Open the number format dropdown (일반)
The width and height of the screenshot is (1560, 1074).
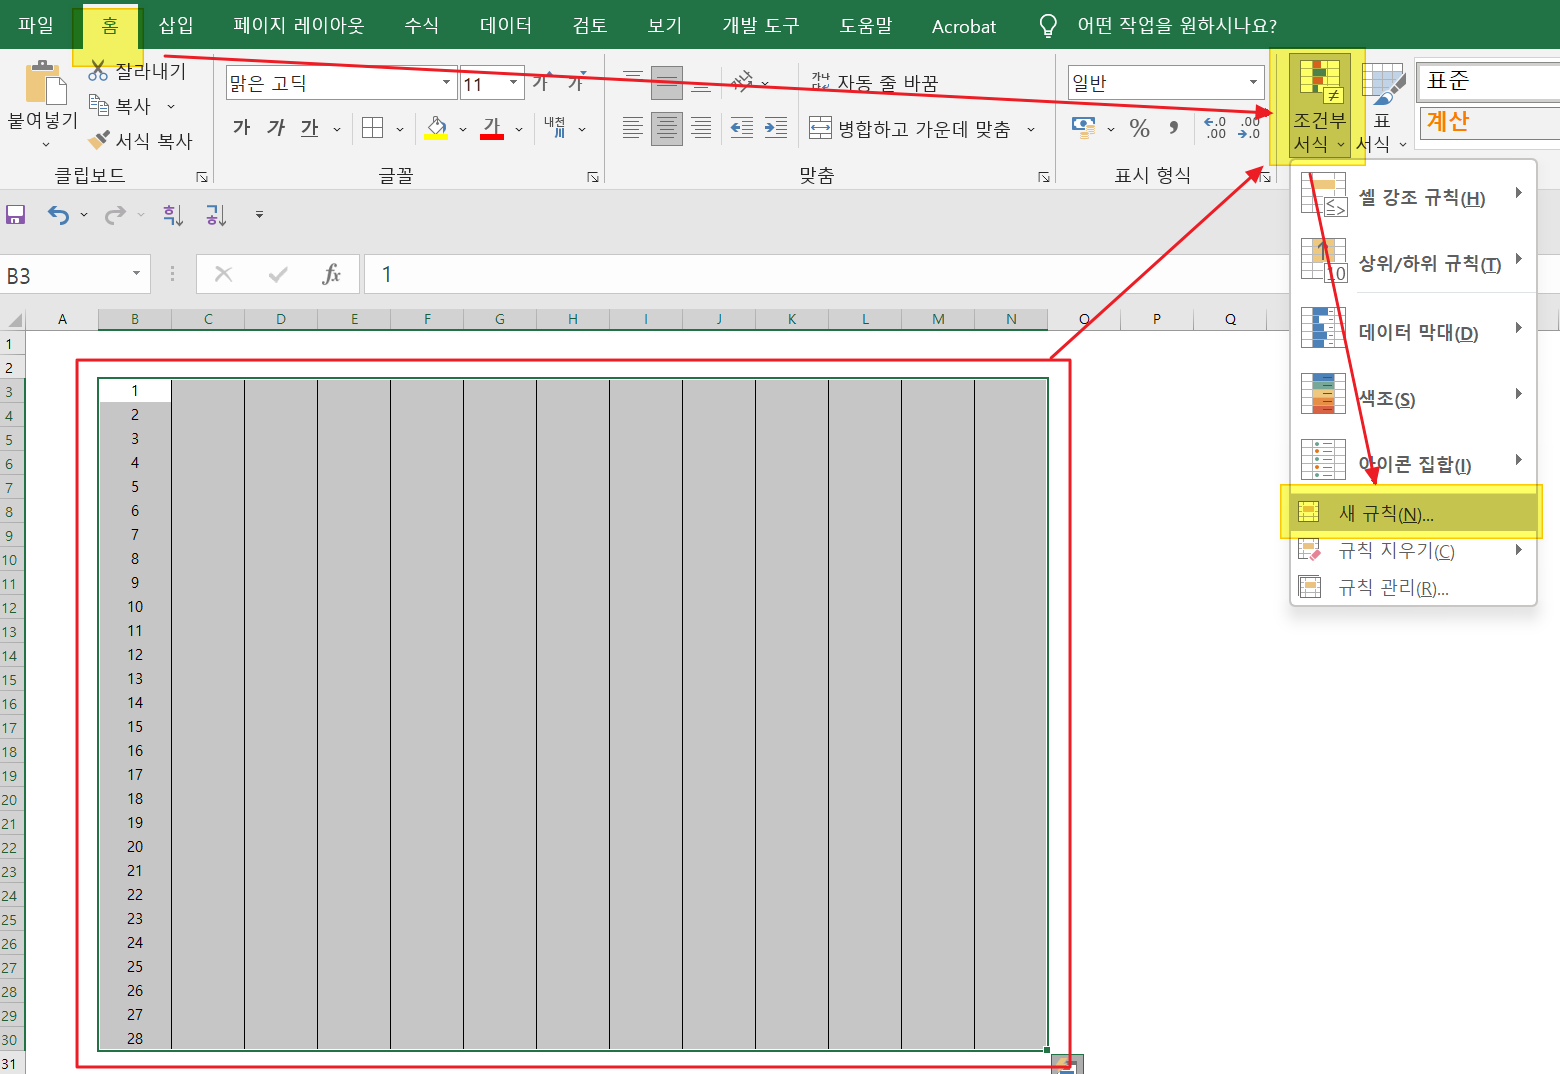tap(1253, 82)
